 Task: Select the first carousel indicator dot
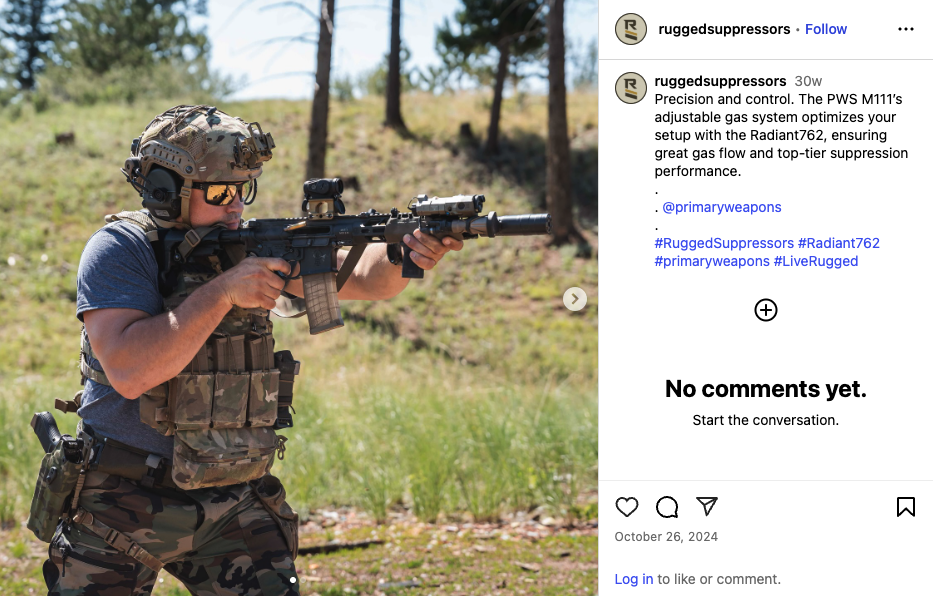click(x=293, y=580)
